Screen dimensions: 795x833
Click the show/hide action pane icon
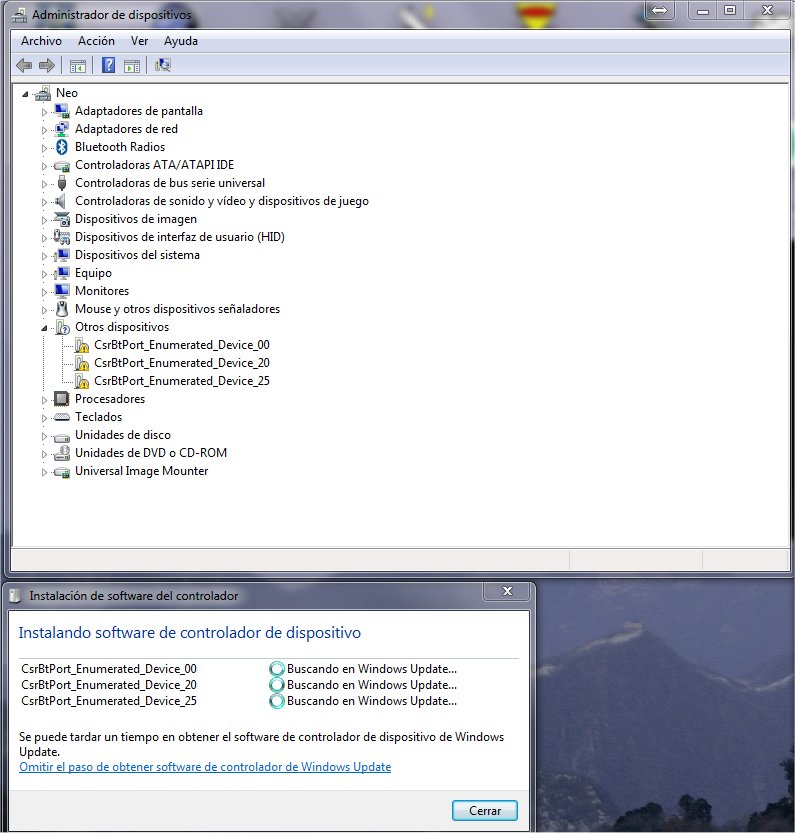click(132, 66)
